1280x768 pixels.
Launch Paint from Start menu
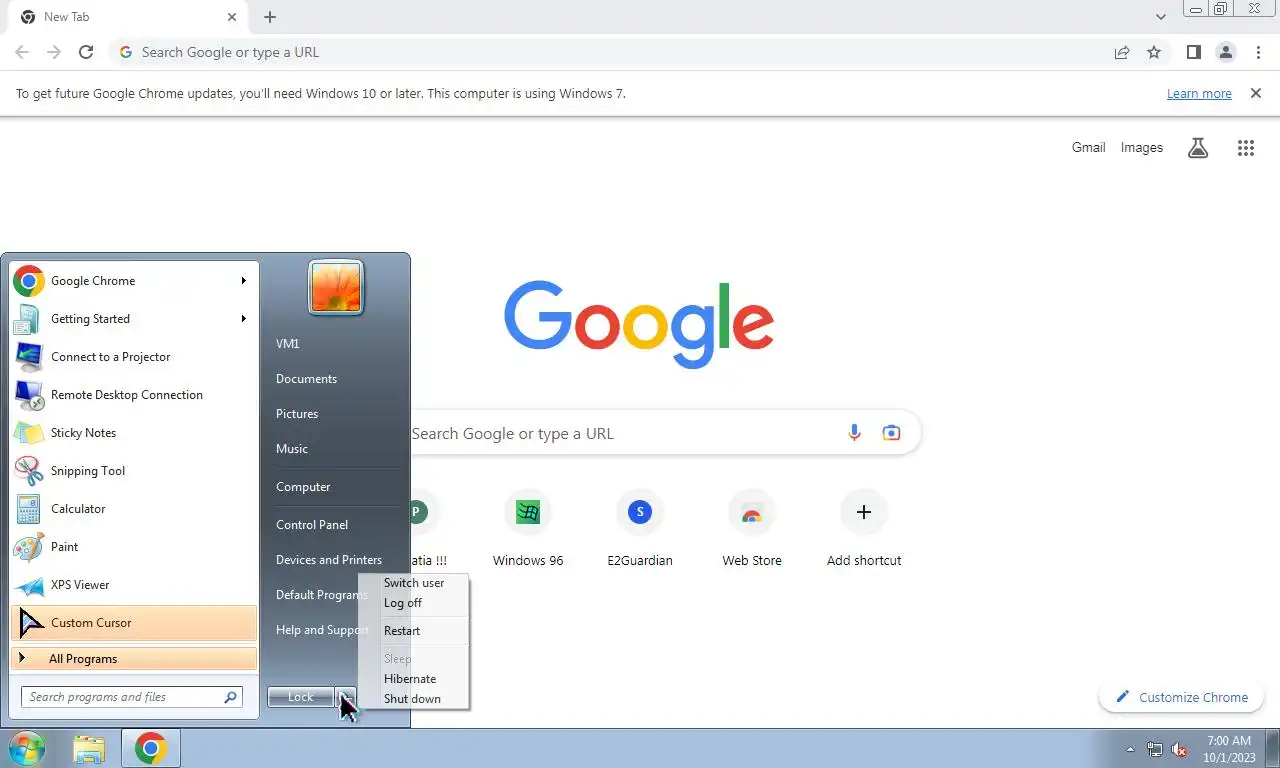pos(134,547)
